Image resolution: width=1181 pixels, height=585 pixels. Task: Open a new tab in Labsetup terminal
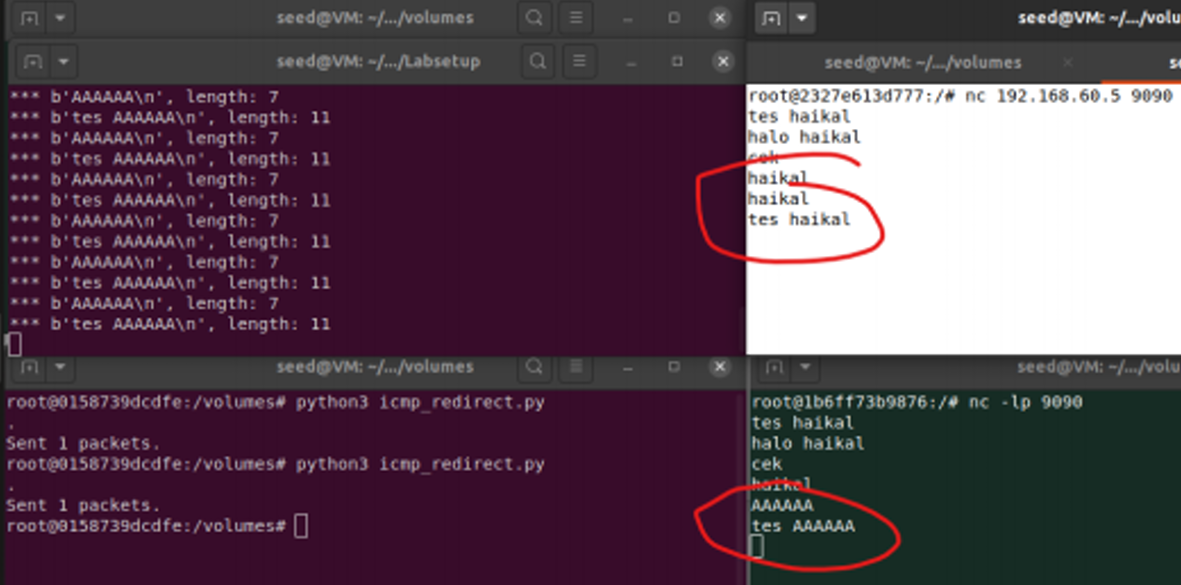32,62
